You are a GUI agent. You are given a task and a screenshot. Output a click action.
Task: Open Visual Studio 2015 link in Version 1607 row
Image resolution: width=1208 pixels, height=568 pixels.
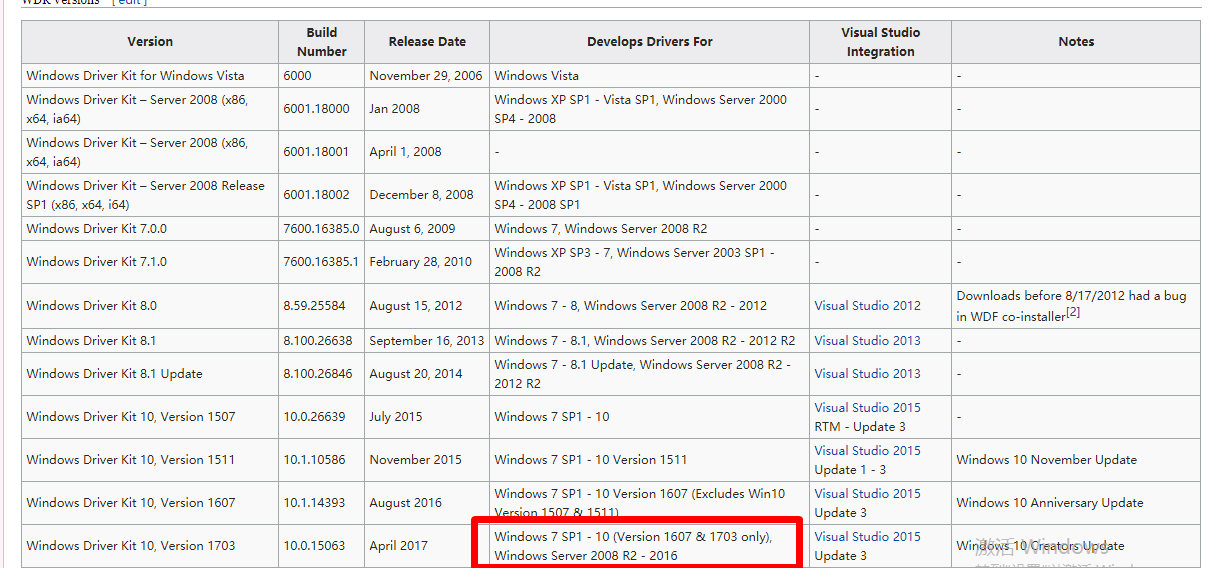(x=867, y=494)
